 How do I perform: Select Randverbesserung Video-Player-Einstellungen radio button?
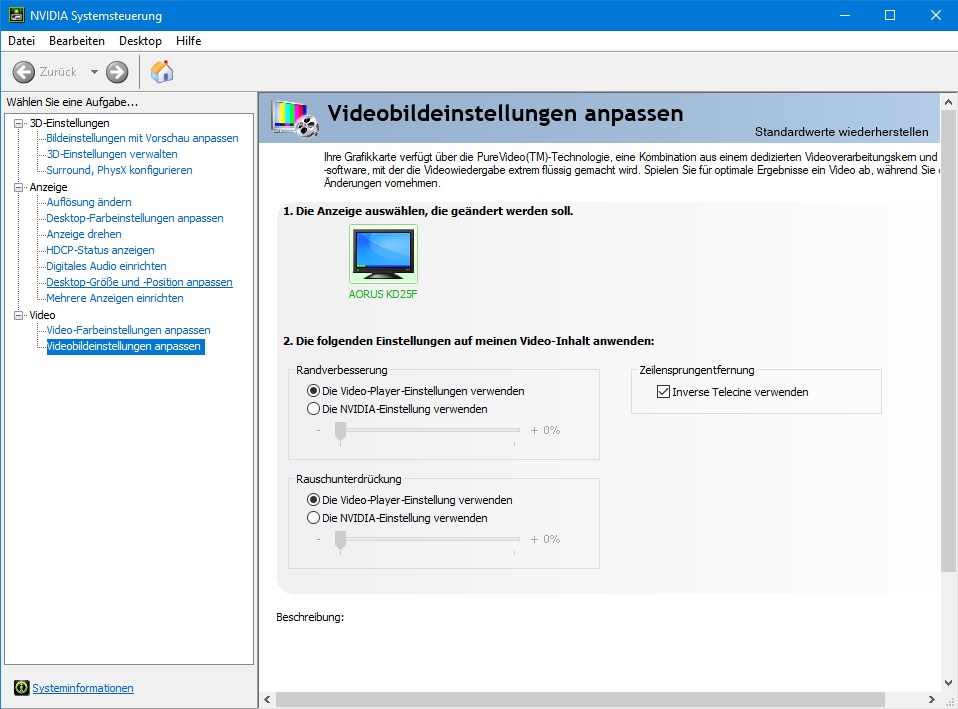click(x=313, y=391)
